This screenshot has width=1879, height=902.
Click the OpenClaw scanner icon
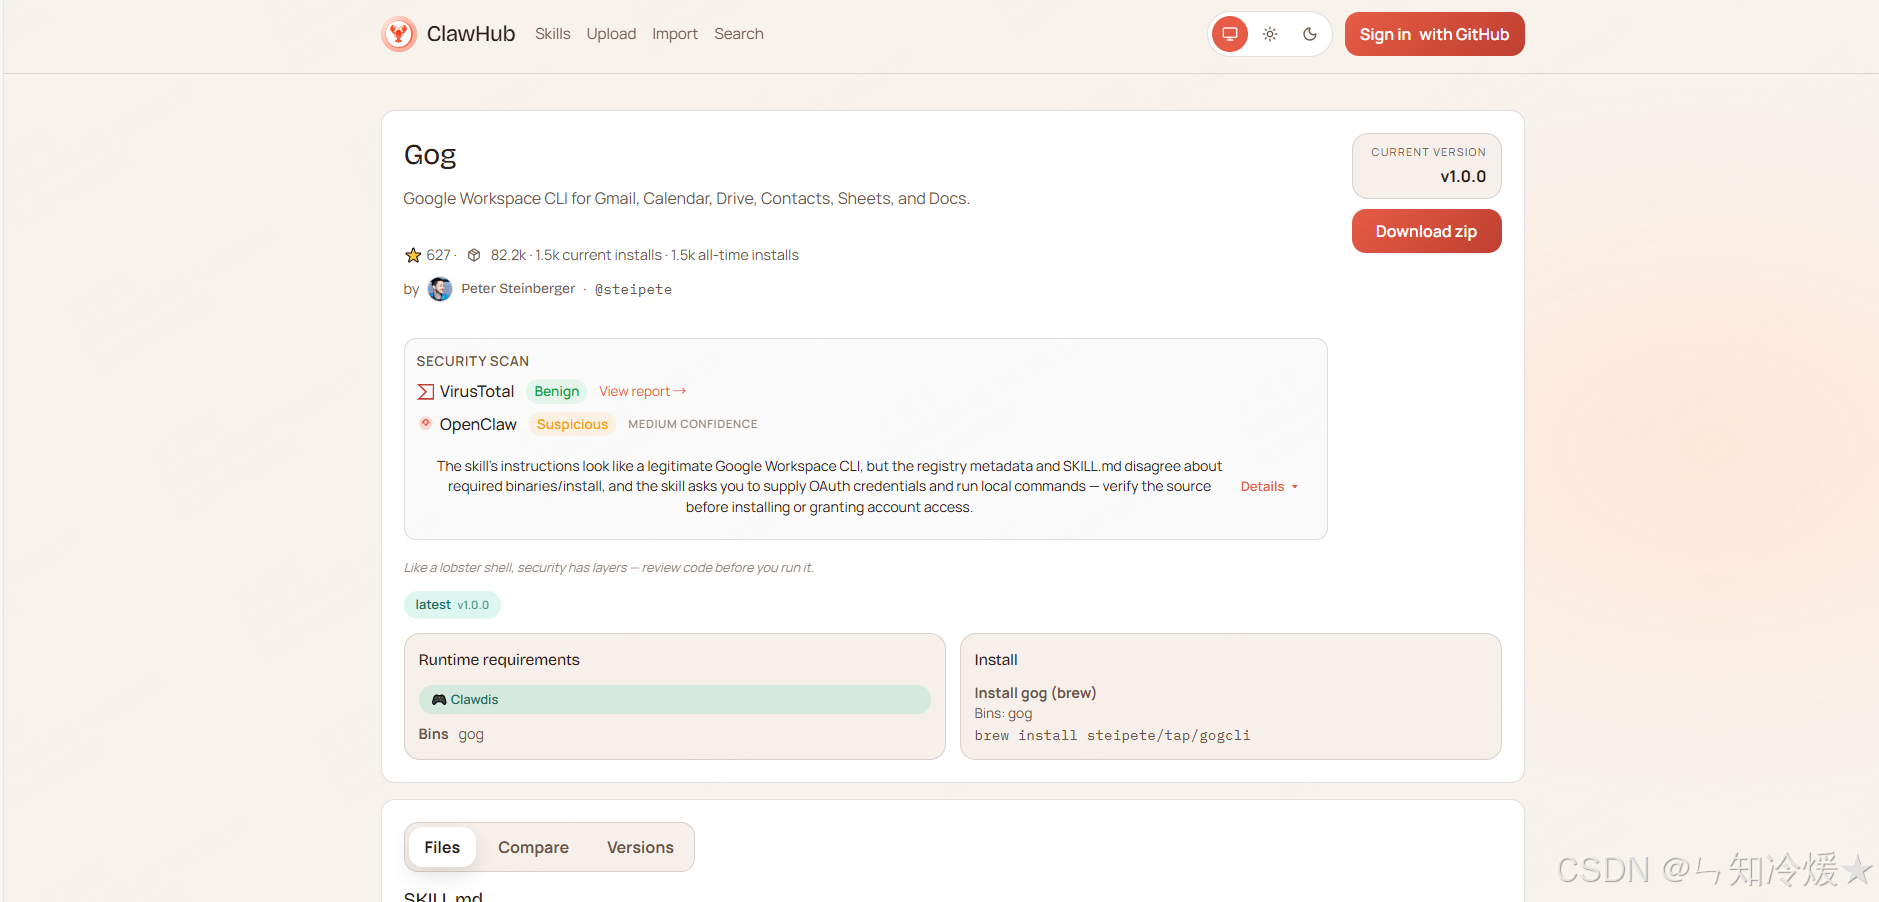coord(426,423)
